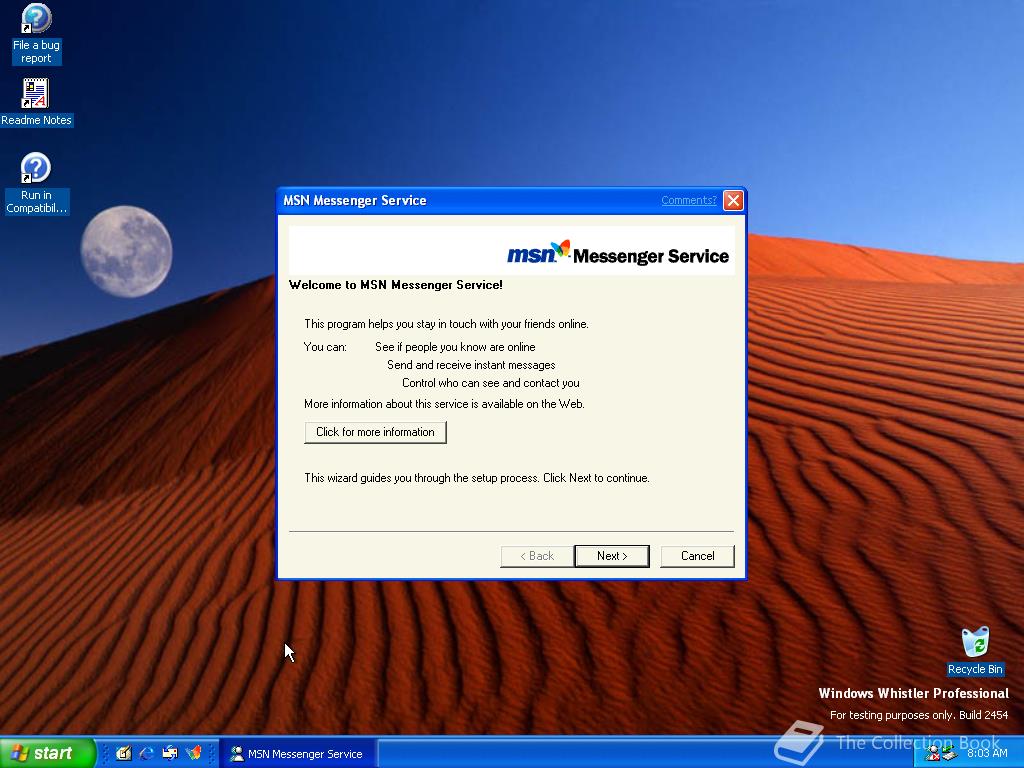Image resolution: width=1024 pixels, height=768 pixels.
Task: Launch Show Desktop from Quick Launch
Action: click(x=123, y=753)
